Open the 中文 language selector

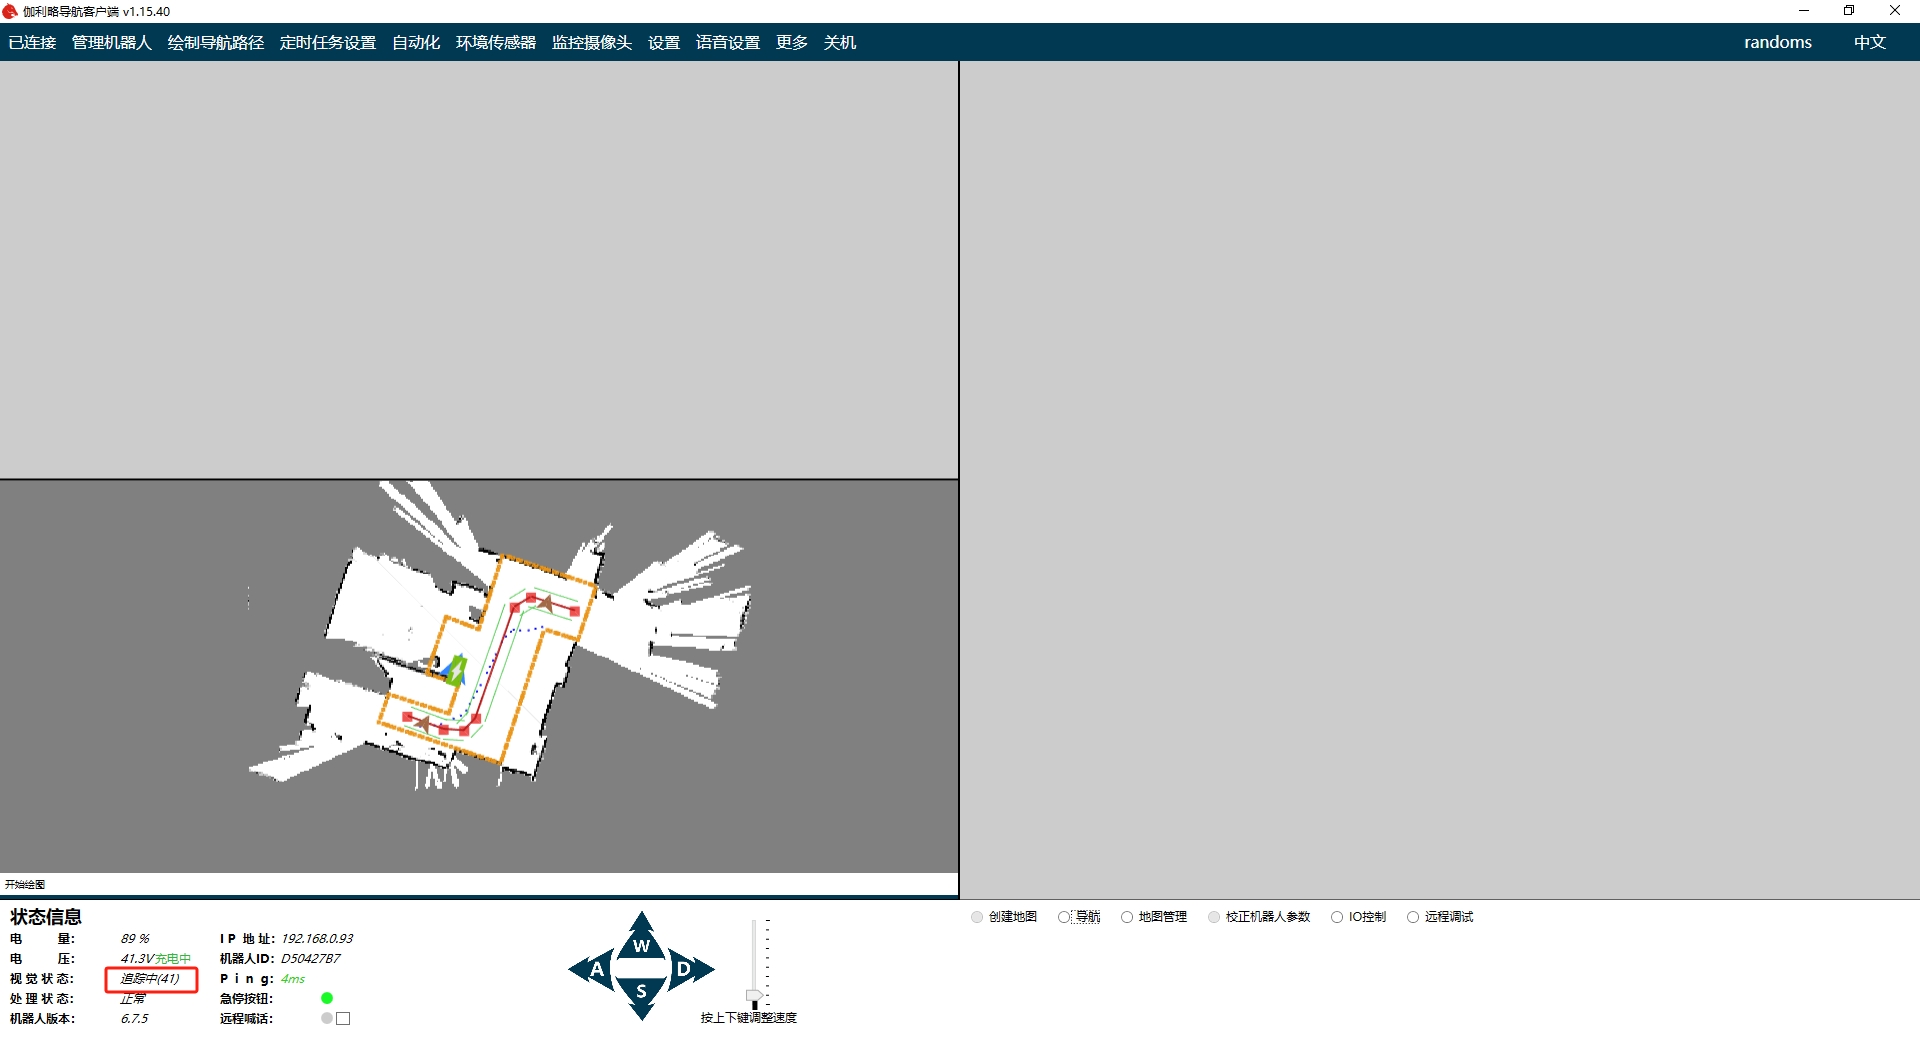[1869, 42]
